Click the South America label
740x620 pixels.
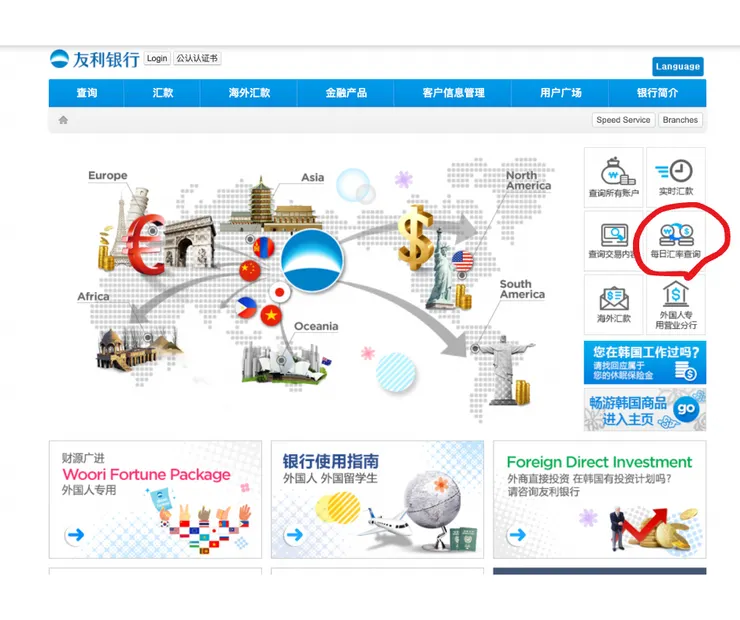coord(522,289)
